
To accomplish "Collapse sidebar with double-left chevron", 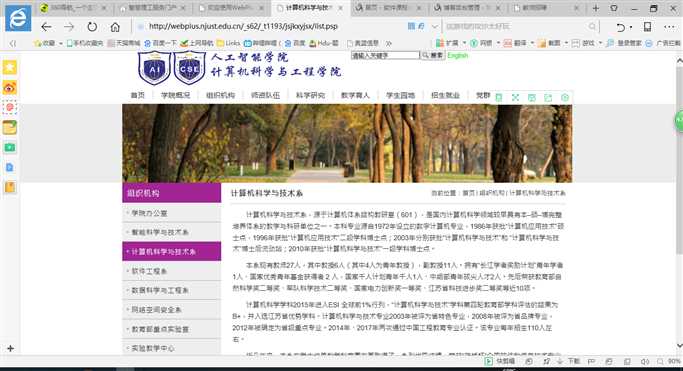I will tap(12, 43).
